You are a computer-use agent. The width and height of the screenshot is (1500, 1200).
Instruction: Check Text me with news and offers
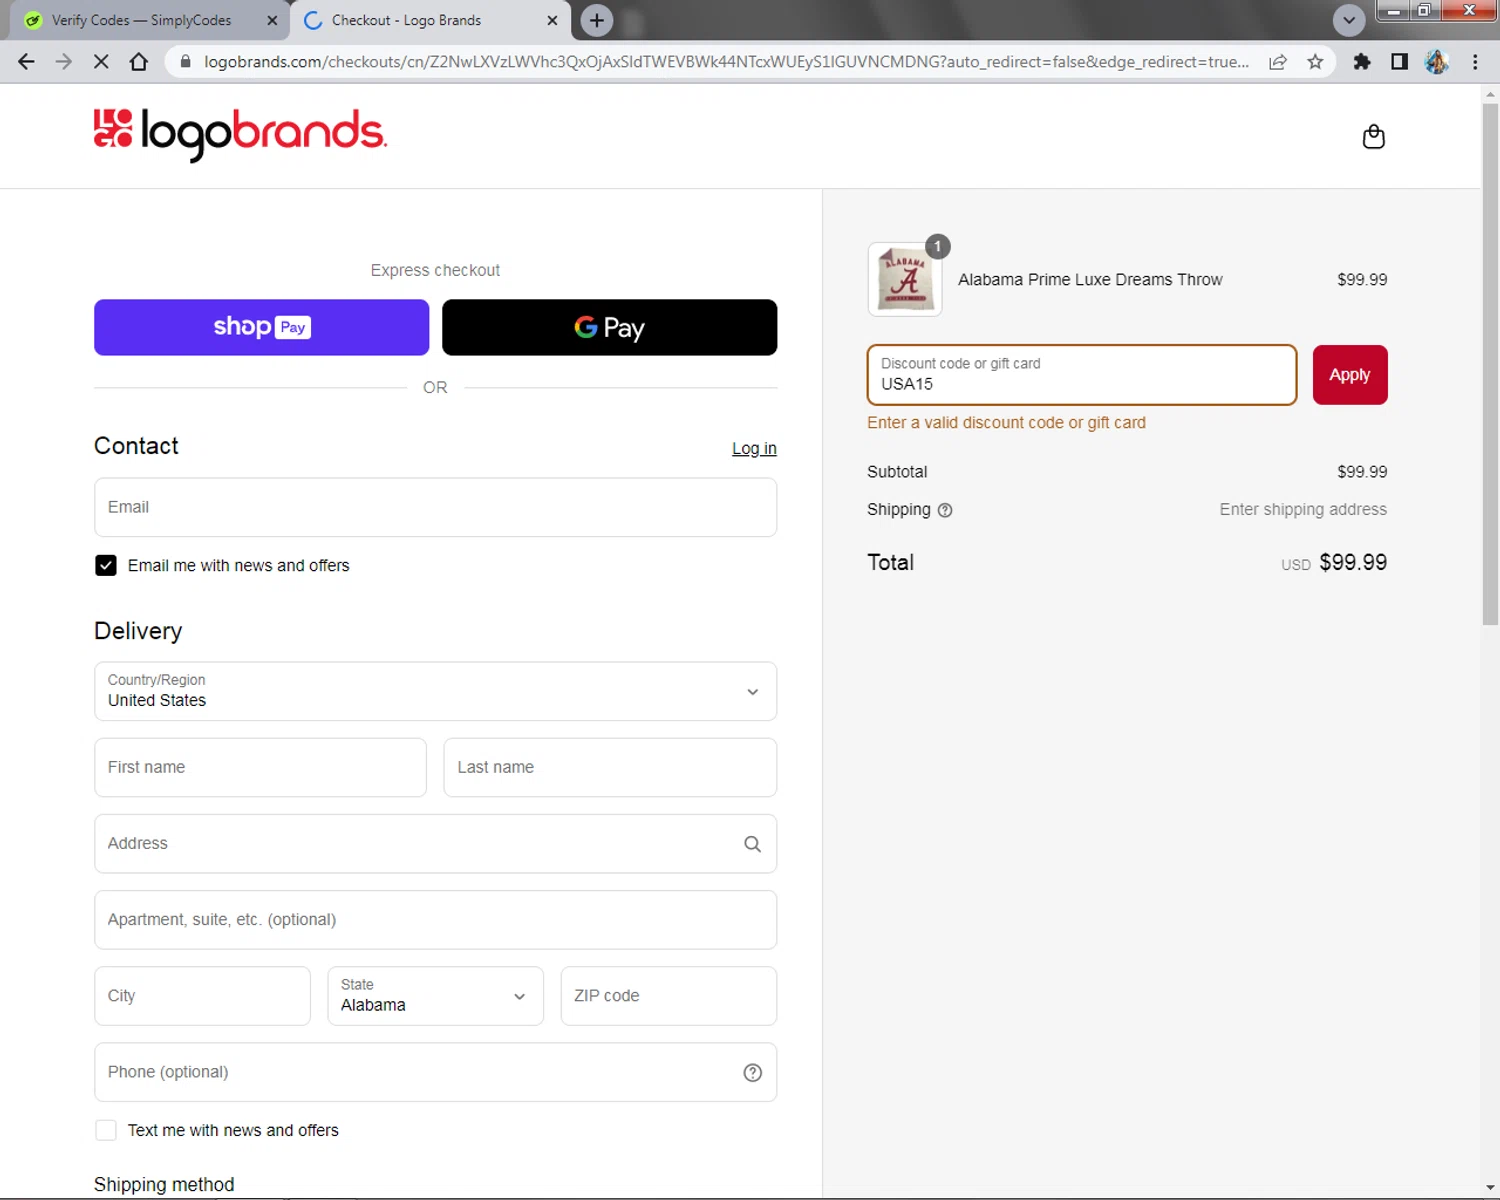click(106, 1130)
